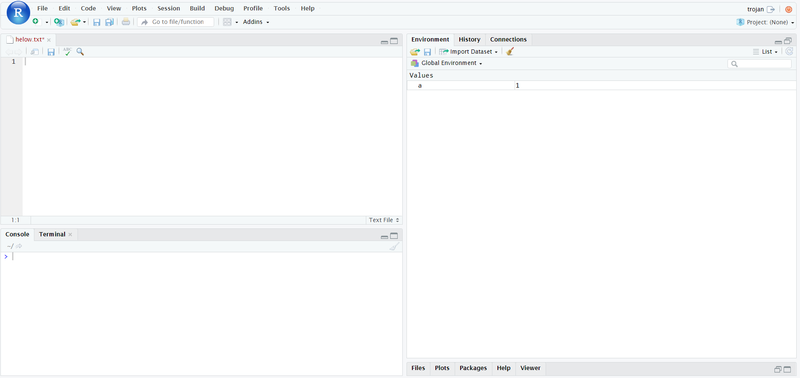Open the List view dropdown
This screenshot has width=800, height=378.
766,52
